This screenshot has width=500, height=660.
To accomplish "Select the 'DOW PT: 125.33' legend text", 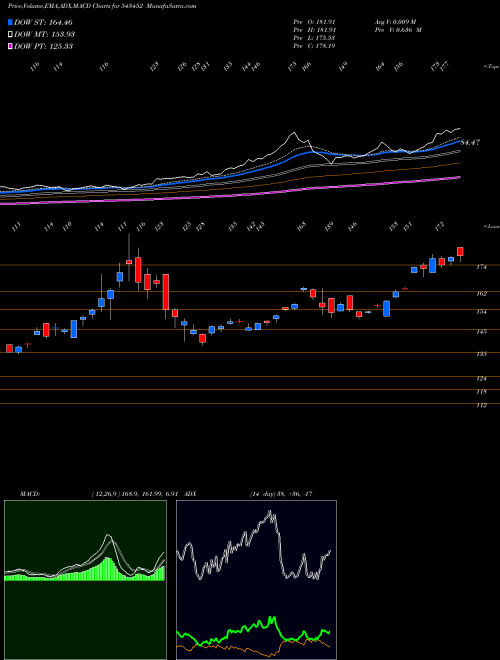I will (43, 46).
